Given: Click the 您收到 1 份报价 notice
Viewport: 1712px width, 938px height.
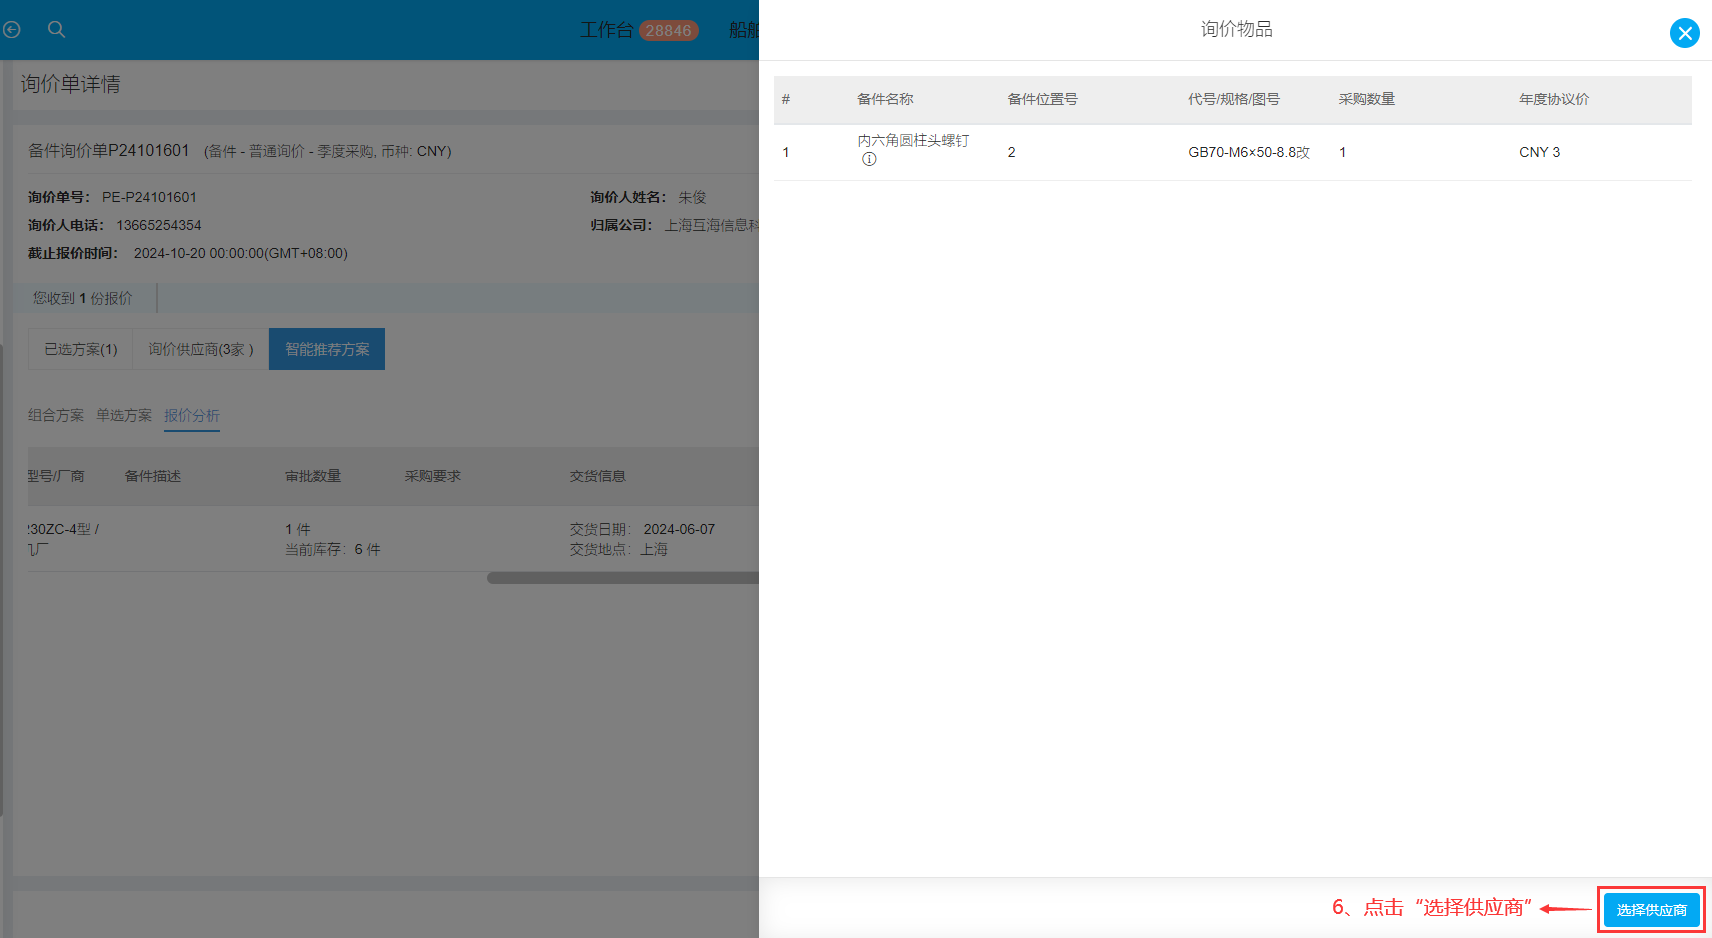Looking at the screenshot, I should pyautogui.click(x=82, y=298).
